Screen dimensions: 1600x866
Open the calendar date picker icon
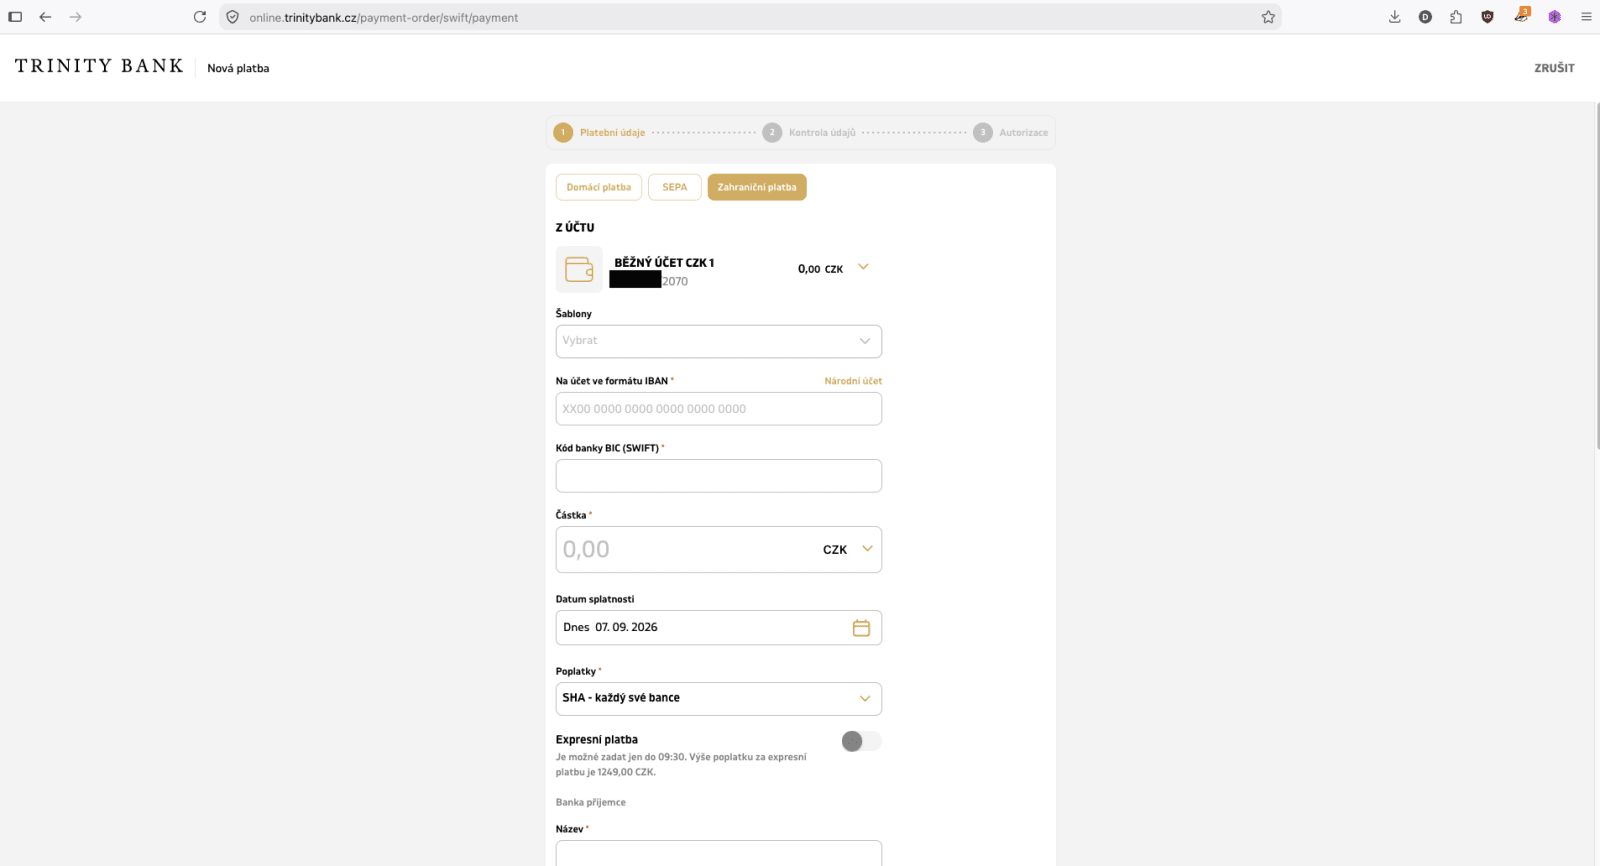coord(861,628)
